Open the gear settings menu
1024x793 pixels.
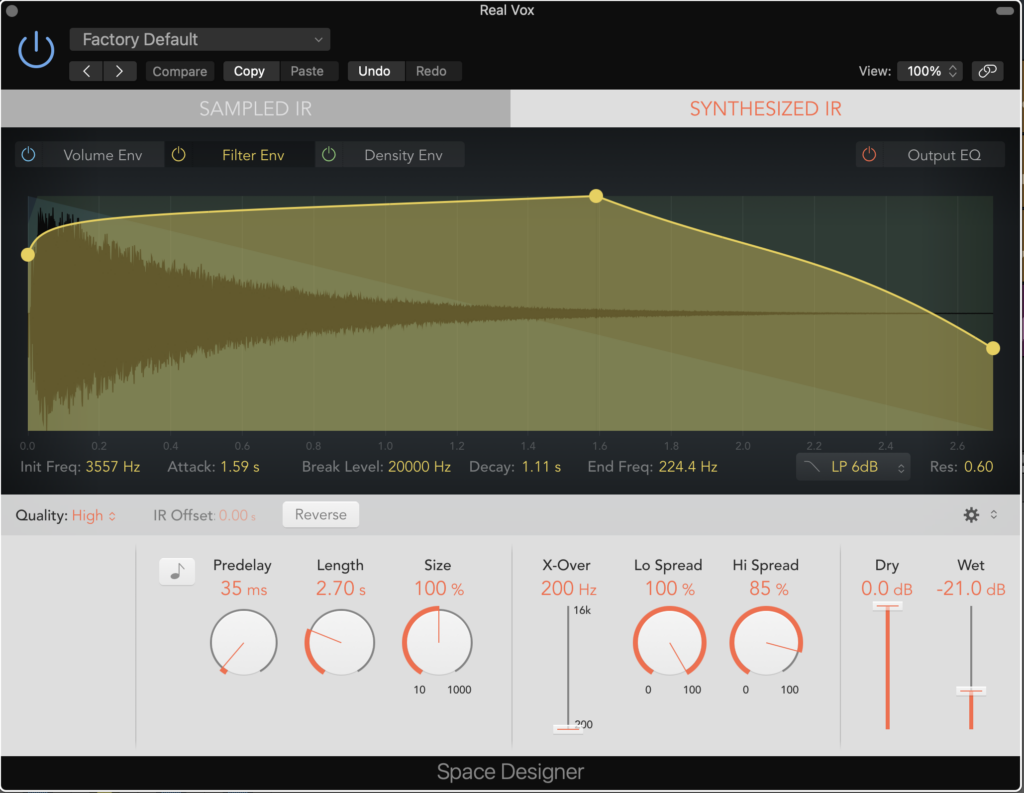pyautogui.click(x=971, y=515)
